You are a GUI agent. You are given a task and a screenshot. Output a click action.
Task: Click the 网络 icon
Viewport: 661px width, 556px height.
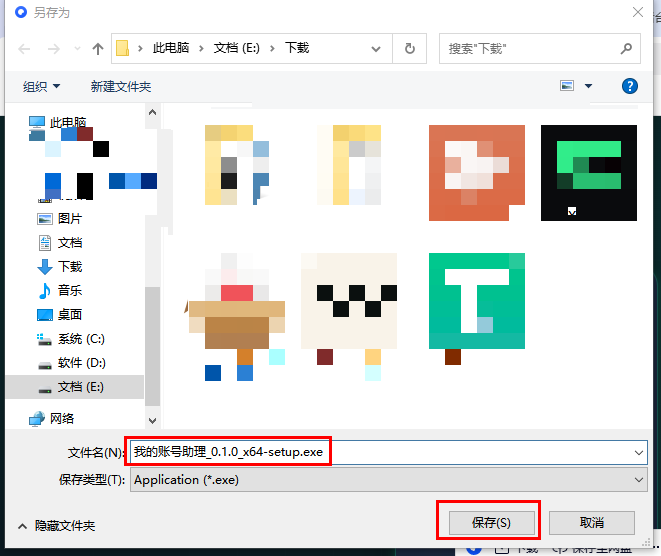point(37,419)
